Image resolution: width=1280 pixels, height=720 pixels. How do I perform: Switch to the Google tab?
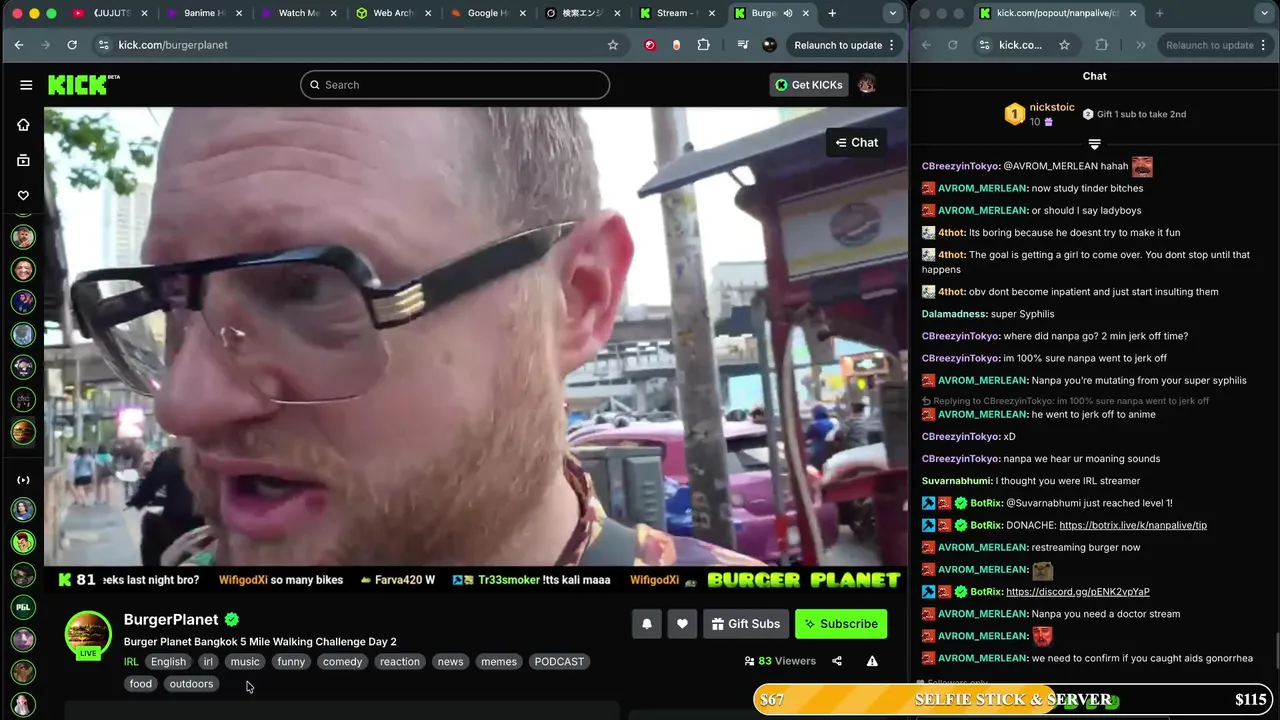point(486,13)
